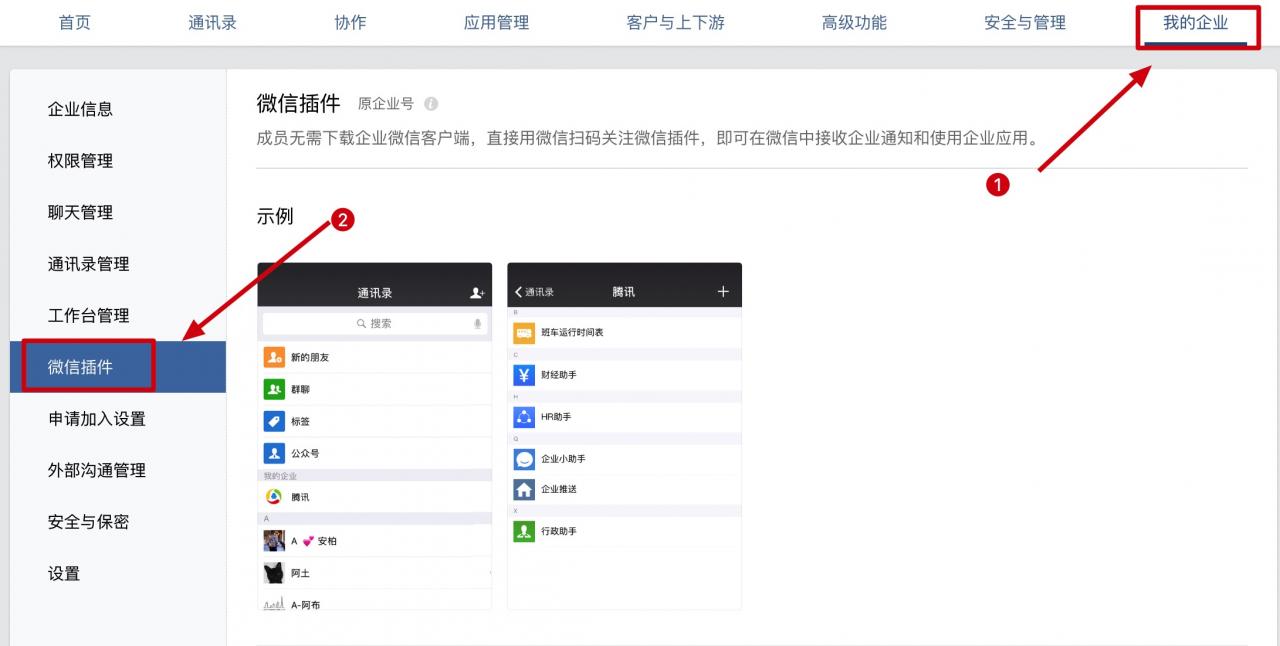Select the 我的企业 tab
The width and height of the screenshot is (1280, 646).
point(1196,22)
